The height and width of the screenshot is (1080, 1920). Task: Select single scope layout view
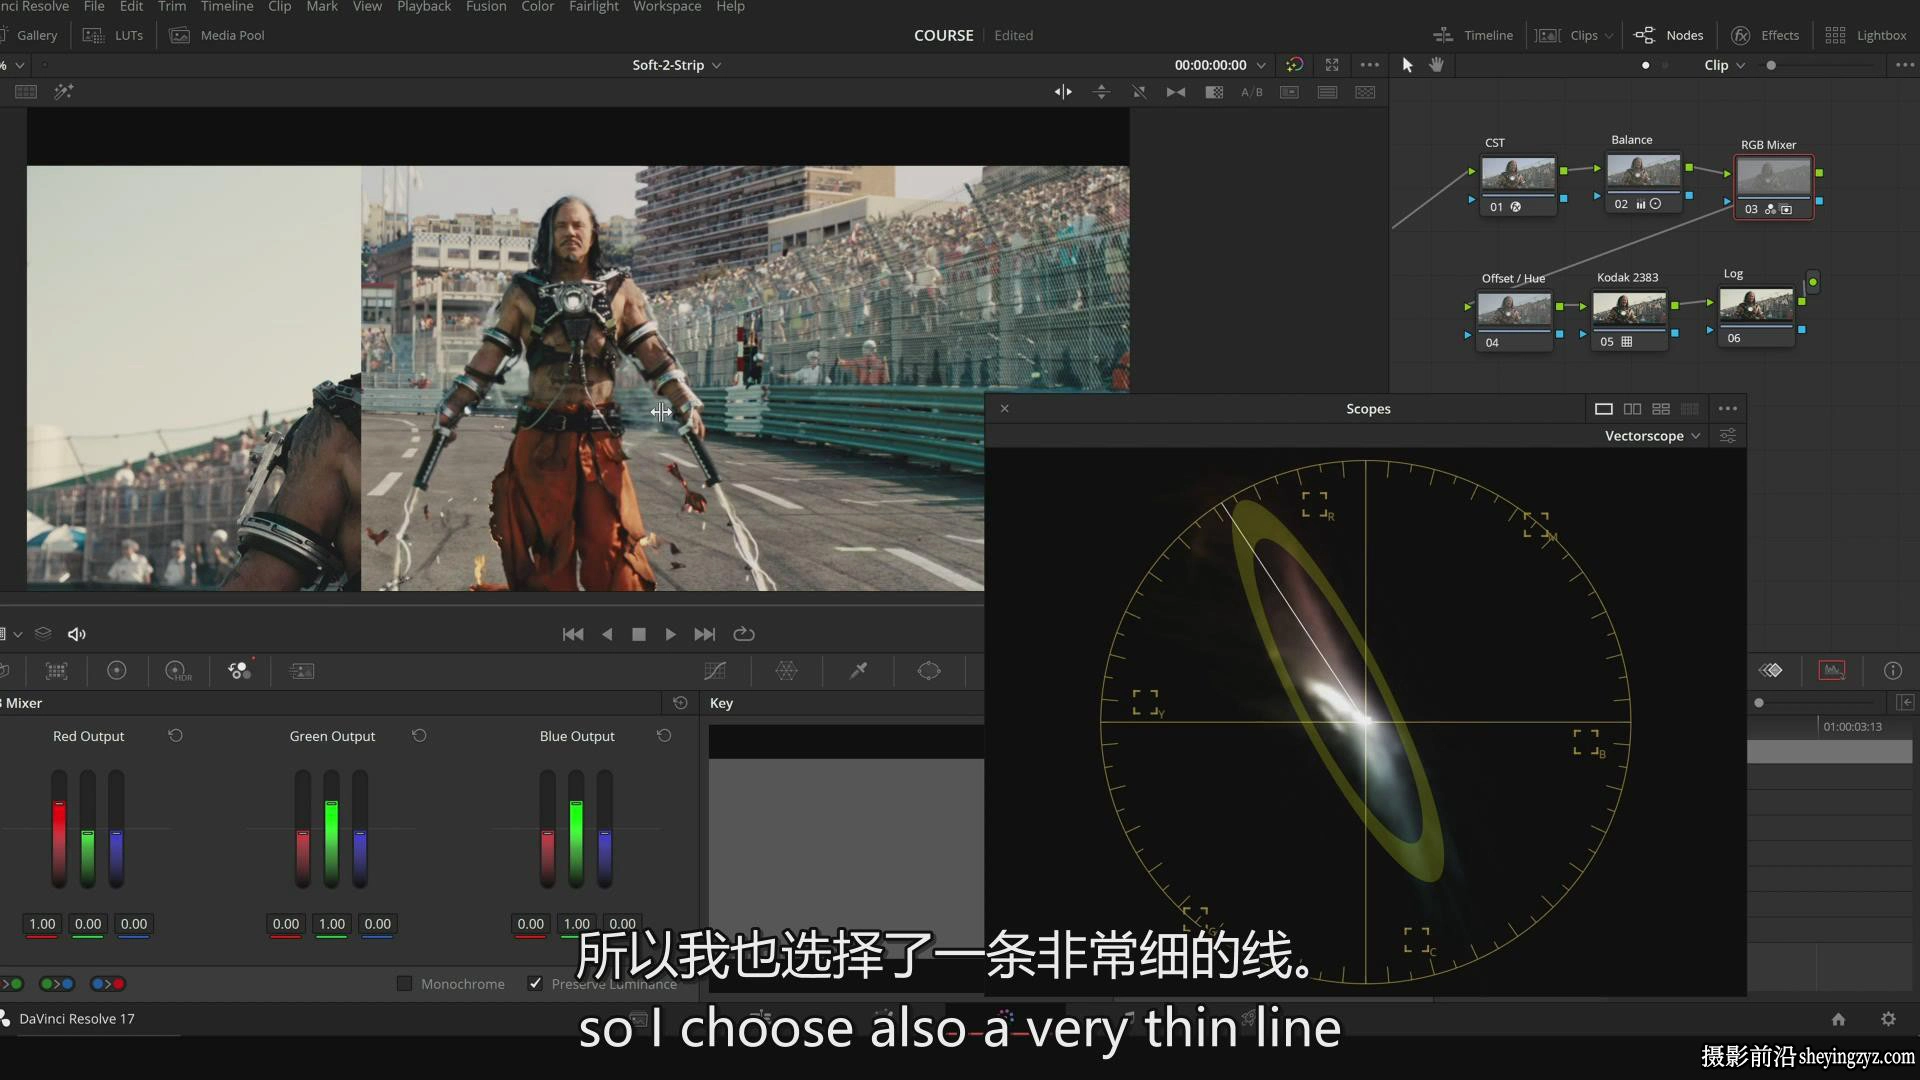(1603, 409)
